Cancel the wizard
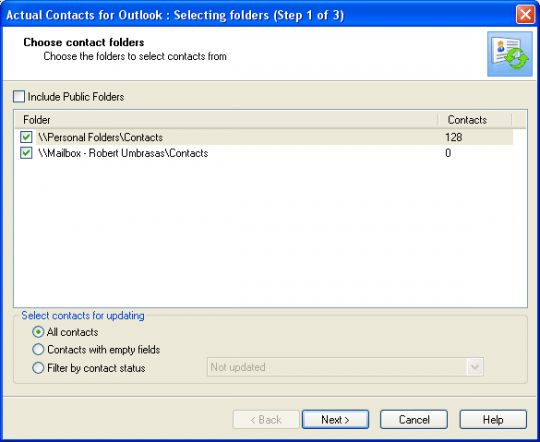540x442 pixels. coord(414,420)
